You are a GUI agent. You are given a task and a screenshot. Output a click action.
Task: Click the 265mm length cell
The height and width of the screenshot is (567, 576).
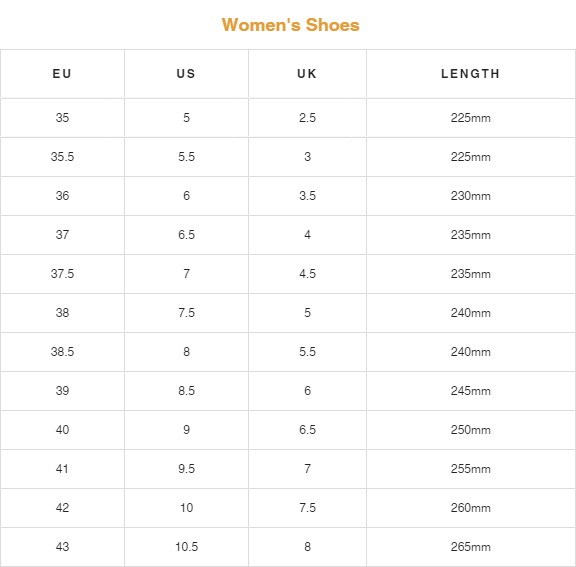click(471, 547)
